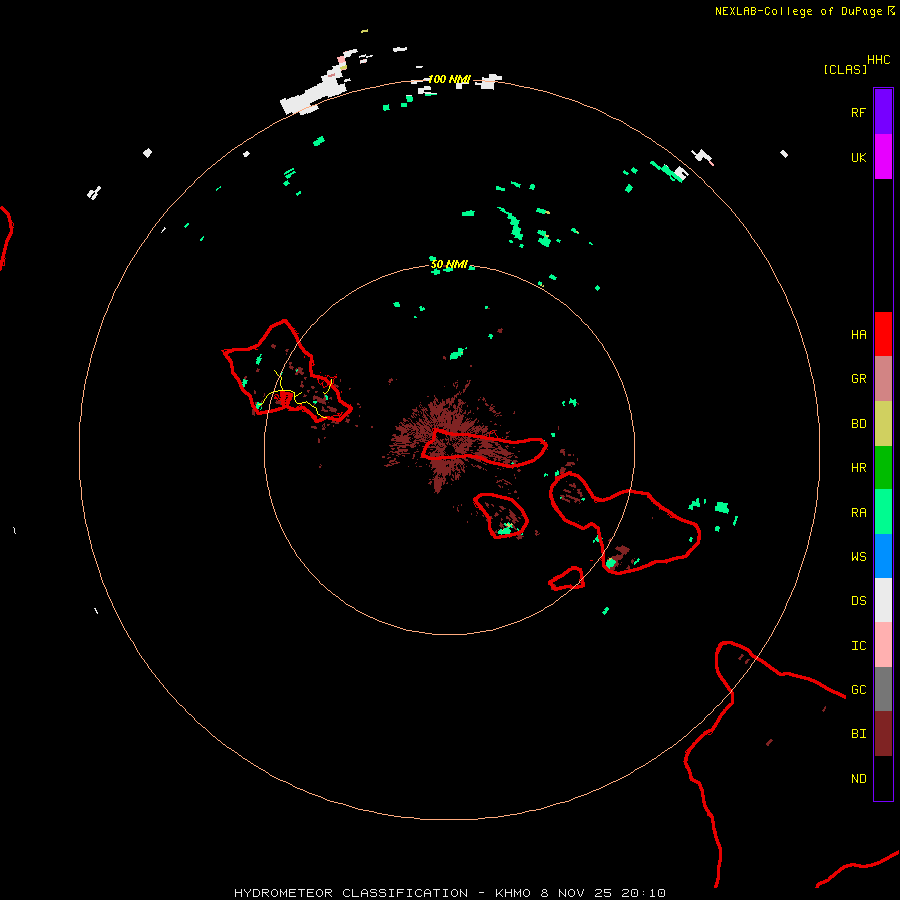Viewport: 900px width, 900px height.
Task: Click the ND black legend swatch
Action: pyautogui.click(x=883, y=778)
